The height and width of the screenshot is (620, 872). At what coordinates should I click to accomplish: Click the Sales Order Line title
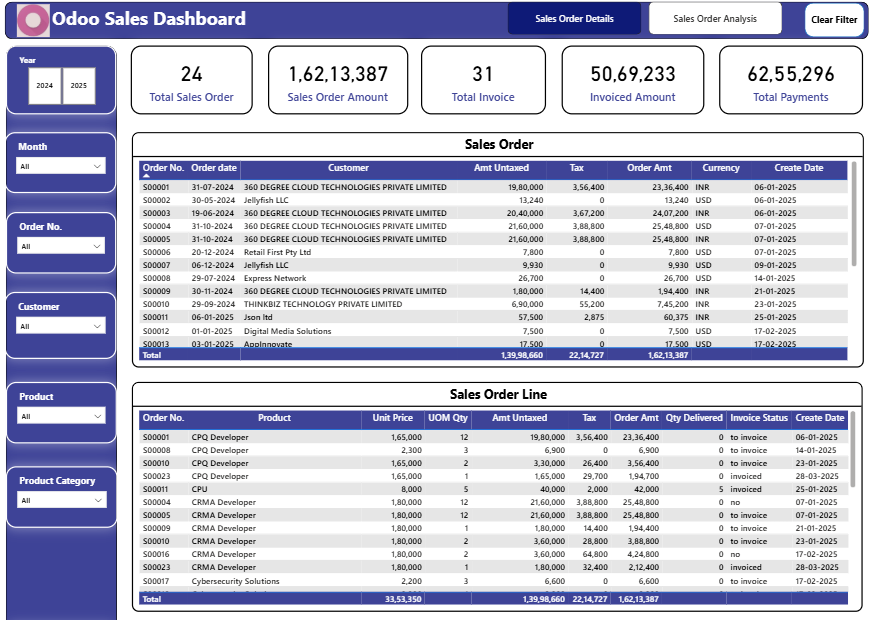(498, 394)
